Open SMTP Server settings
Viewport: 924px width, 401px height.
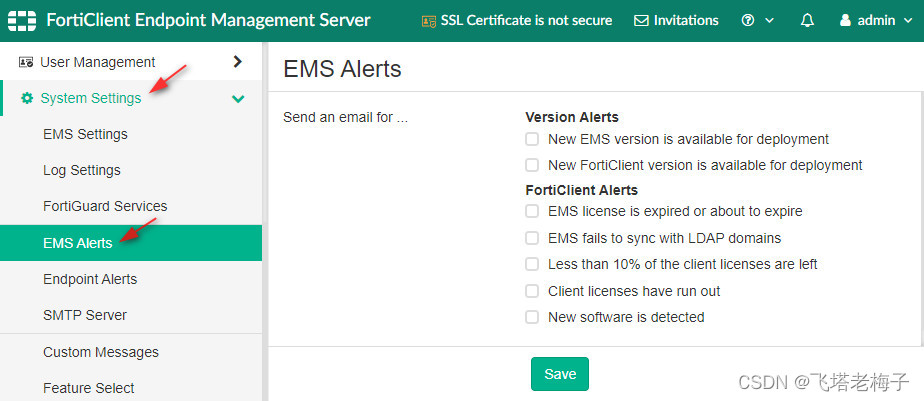coord(131,315)
